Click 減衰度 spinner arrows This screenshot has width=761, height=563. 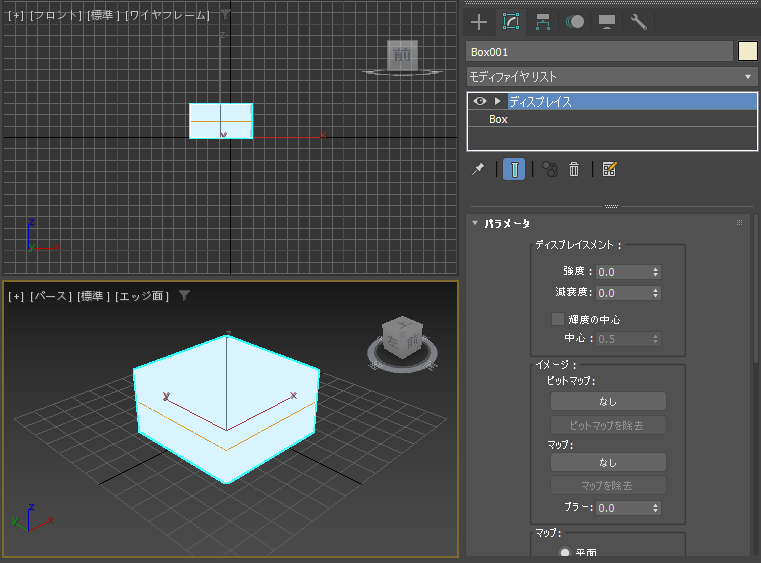point(656,293)
